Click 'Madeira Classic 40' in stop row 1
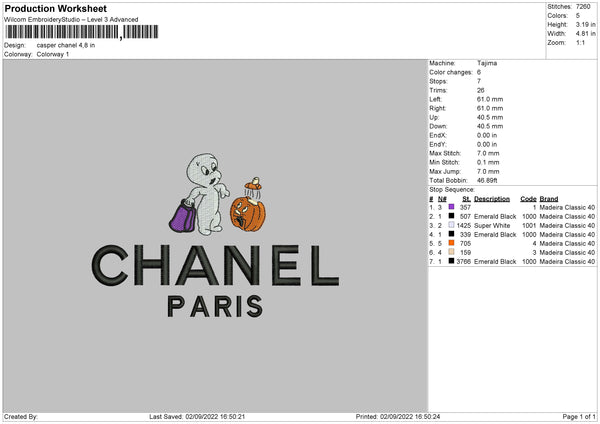 [x=567, y=207]
